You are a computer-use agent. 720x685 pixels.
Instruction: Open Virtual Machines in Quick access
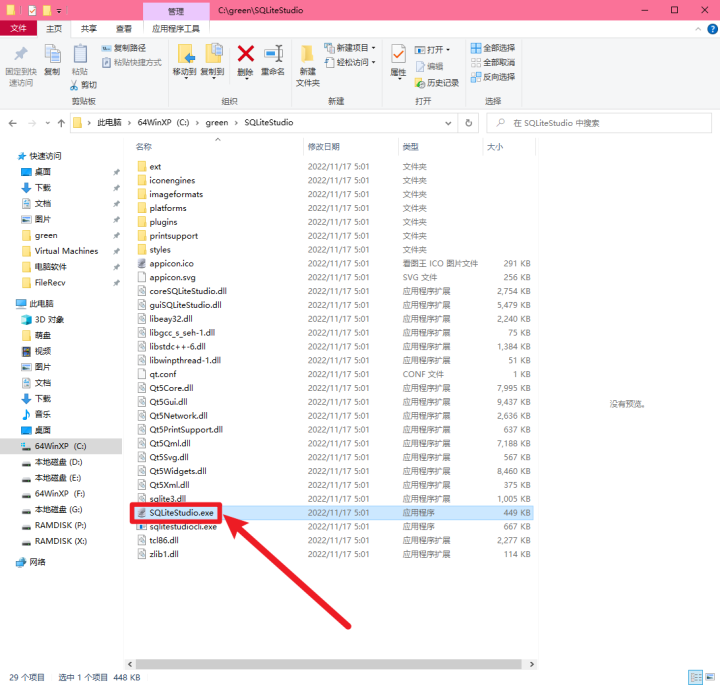(x=66, y=251)
